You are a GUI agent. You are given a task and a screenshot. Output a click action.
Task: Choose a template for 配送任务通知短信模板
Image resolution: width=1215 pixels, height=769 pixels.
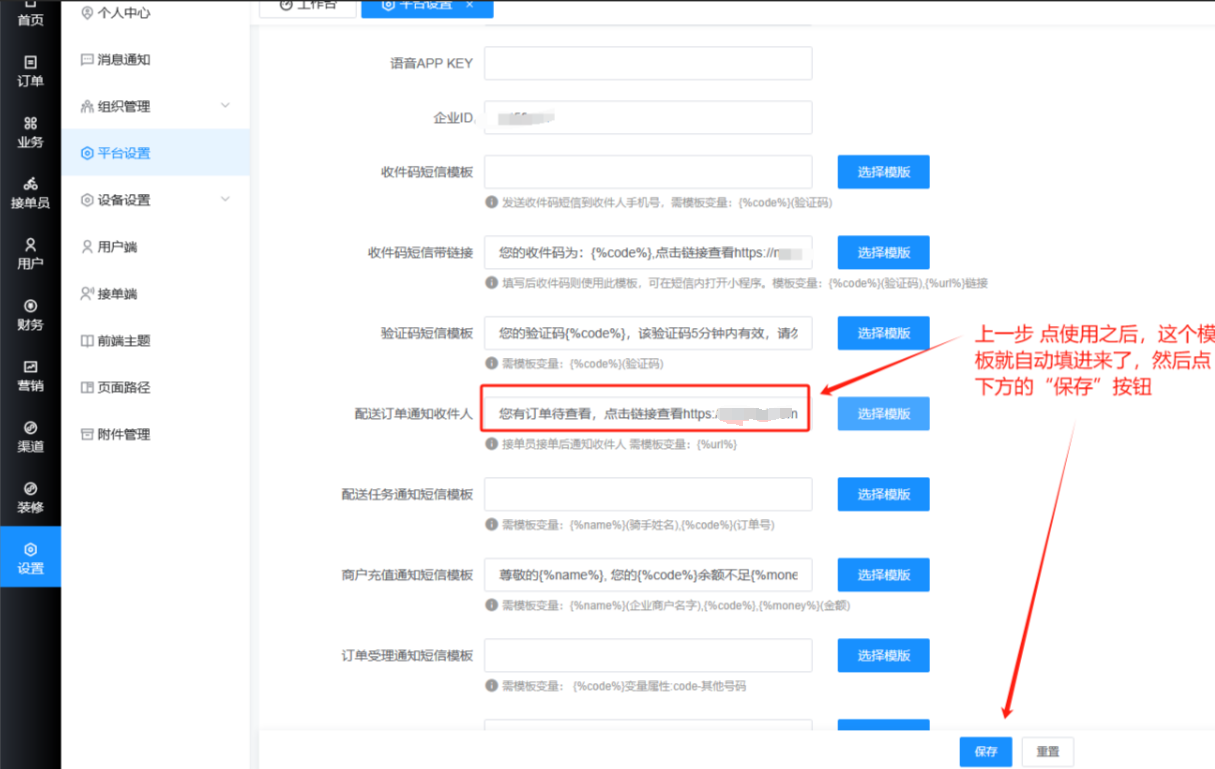pyautogui.click(x=883, y=494)
